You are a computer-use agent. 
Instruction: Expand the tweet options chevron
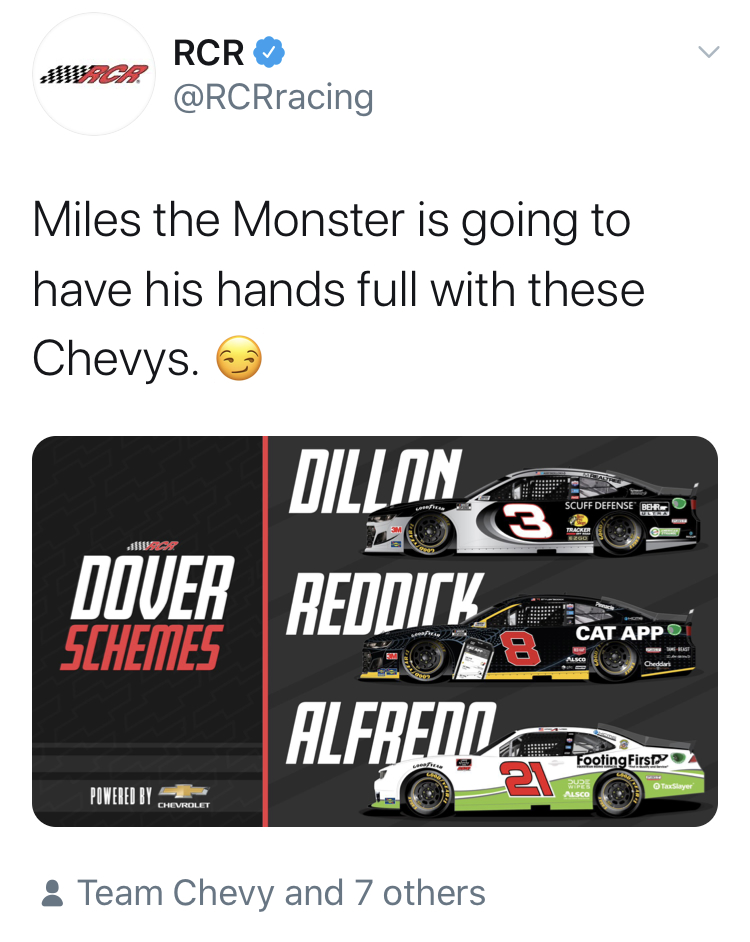click(709, 52)
